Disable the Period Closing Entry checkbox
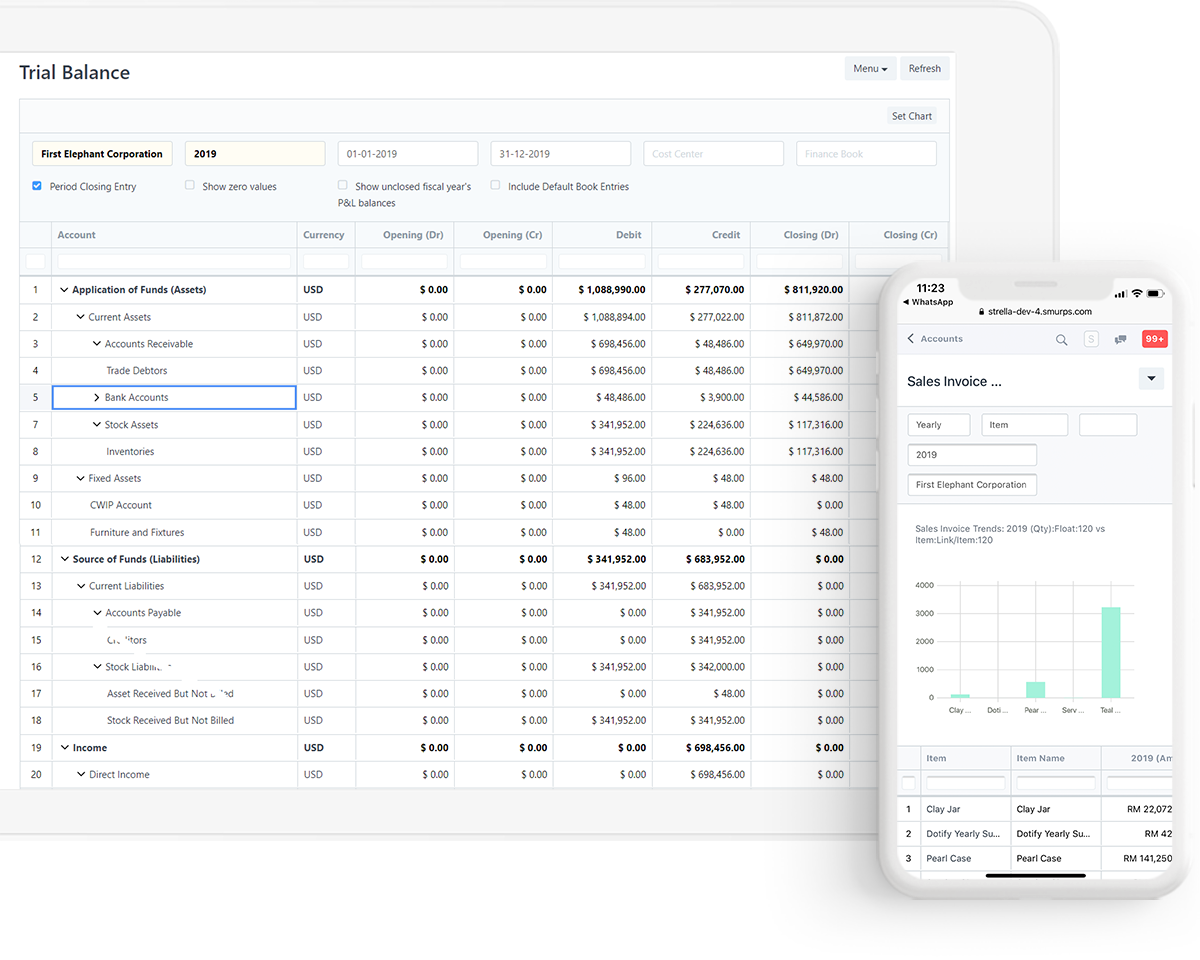The width and height of the screenshot is (1200, 960). 37,186
